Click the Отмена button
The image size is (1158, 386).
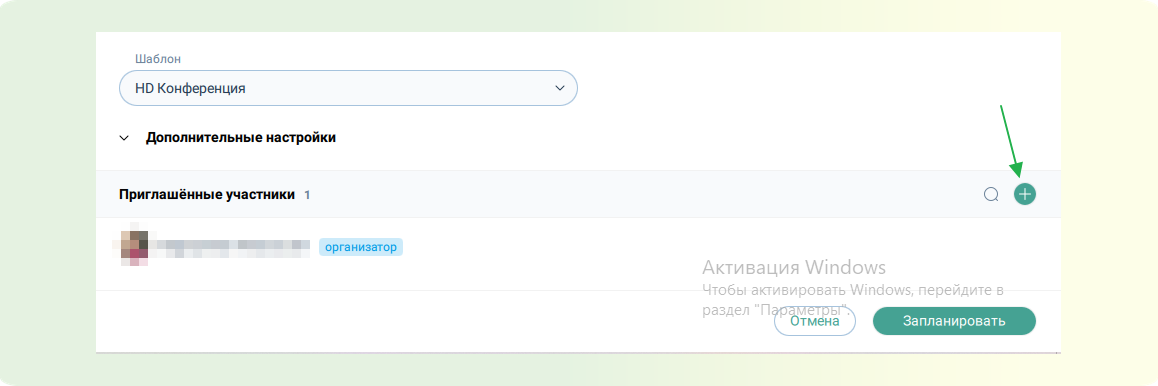click(x=815, y=321)
